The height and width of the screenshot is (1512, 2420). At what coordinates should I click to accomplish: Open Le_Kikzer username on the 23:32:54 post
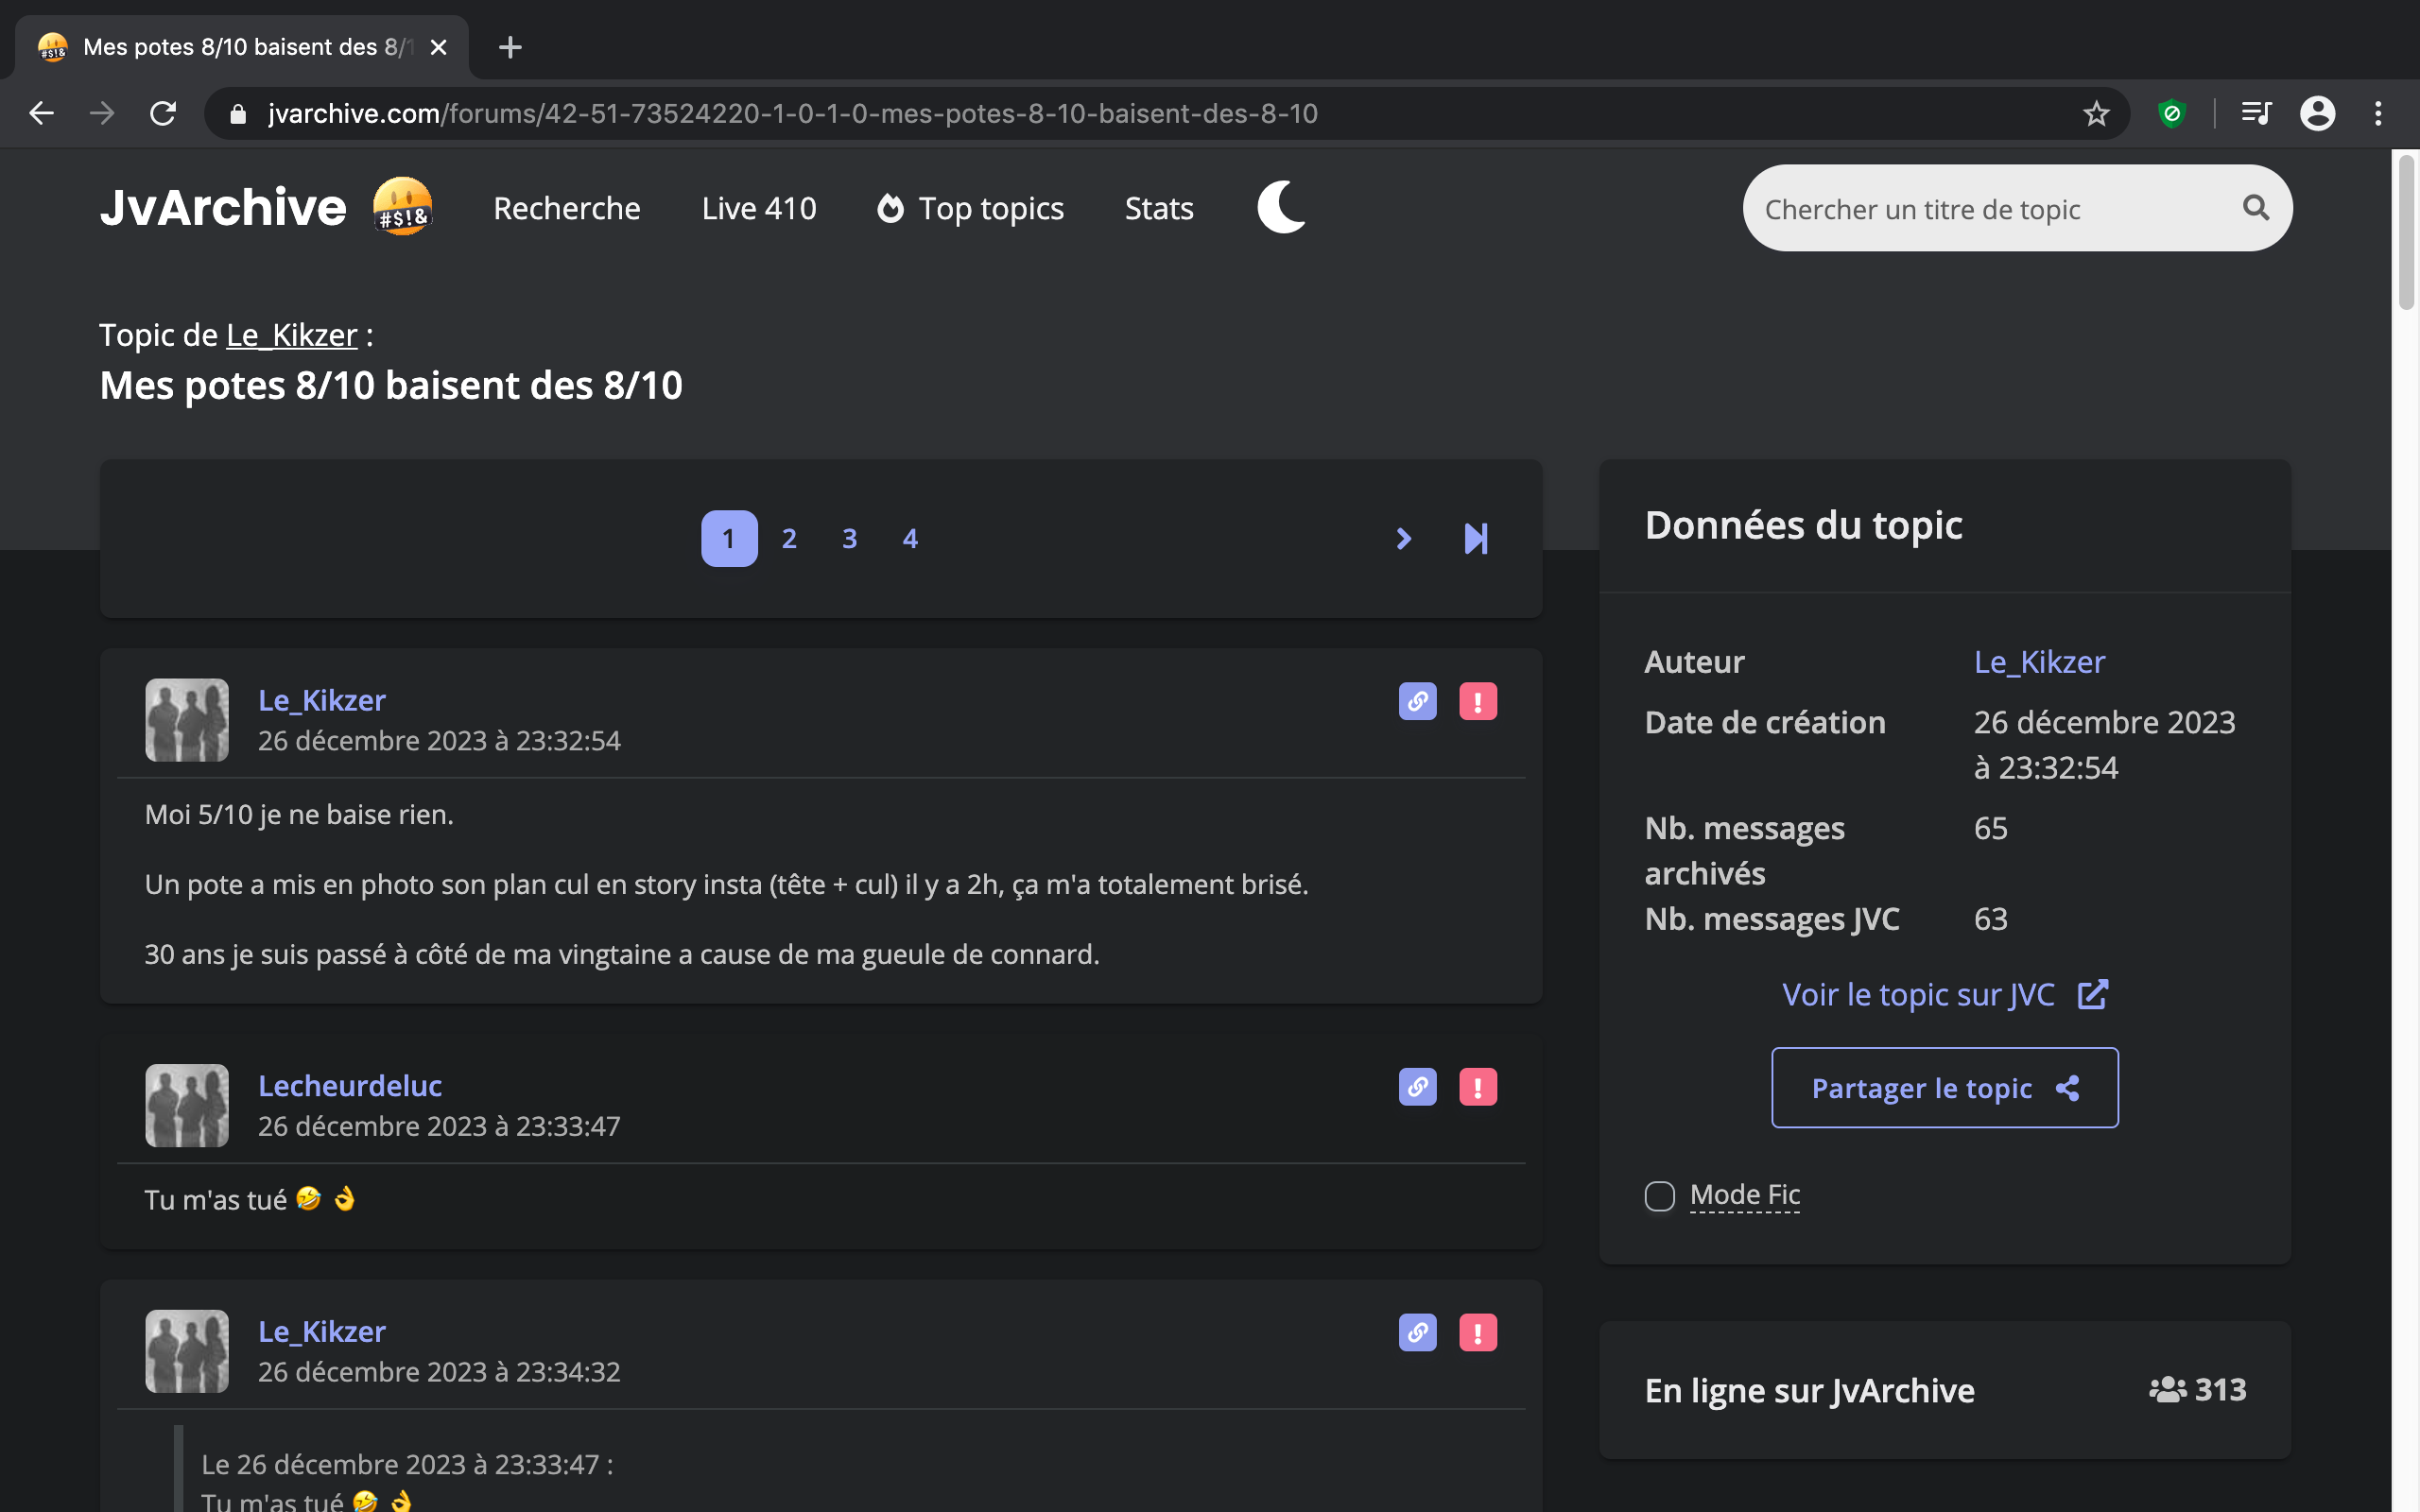(321, 700)
